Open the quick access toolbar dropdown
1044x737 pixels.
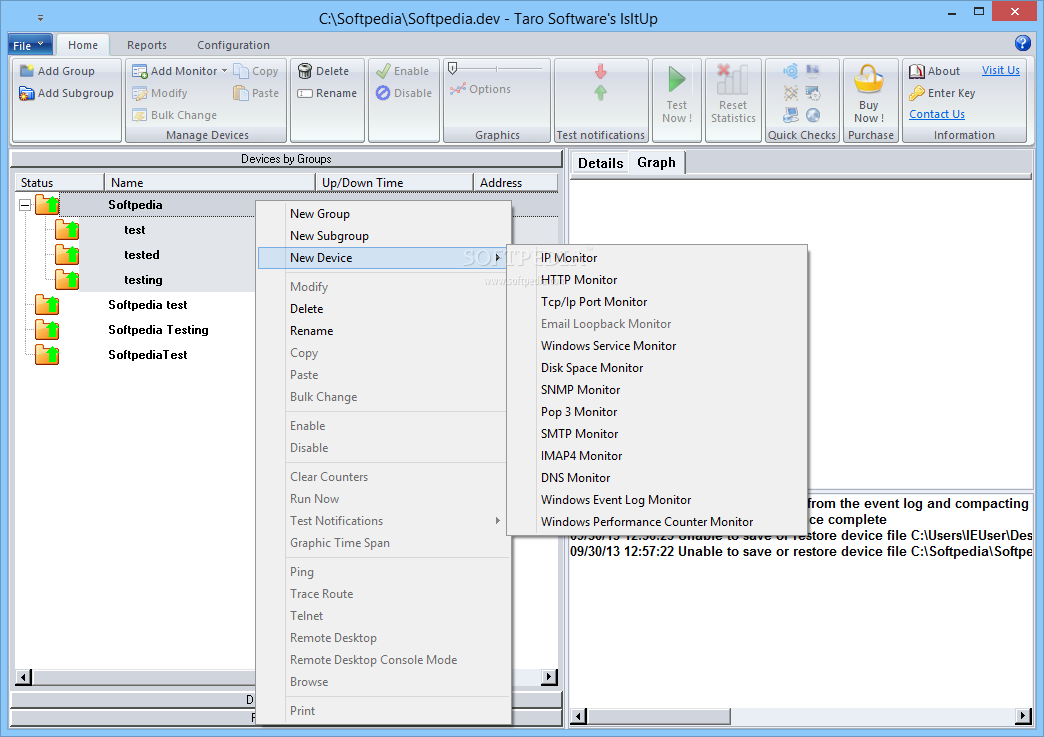(x=41, y=18)
